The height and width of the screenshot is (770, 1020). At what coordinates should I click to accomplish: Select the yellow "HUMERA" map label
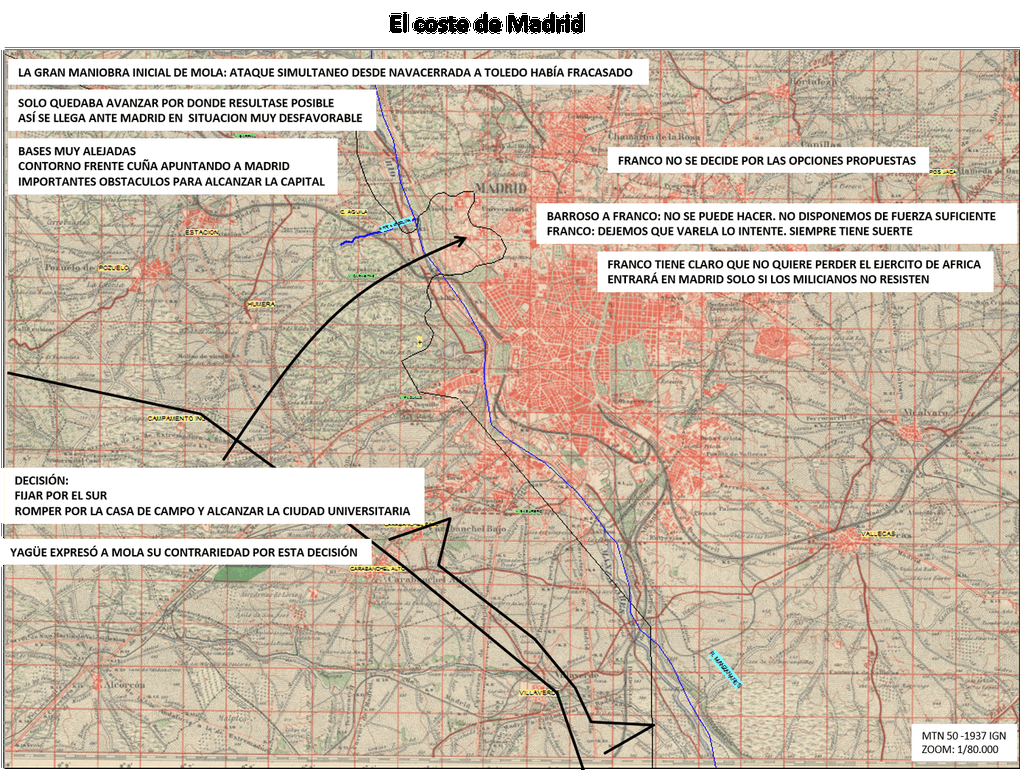click(260, 304)
